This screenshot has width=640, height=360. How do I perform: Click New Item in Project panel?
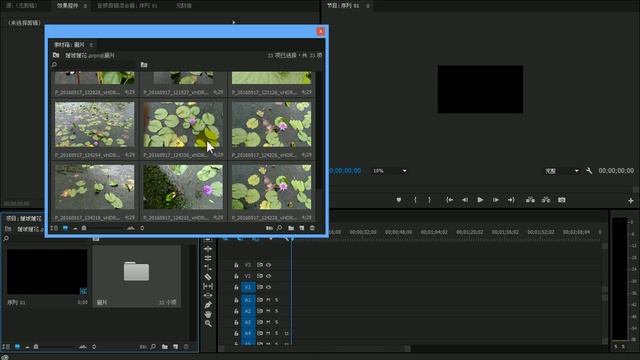pos(176,347)
